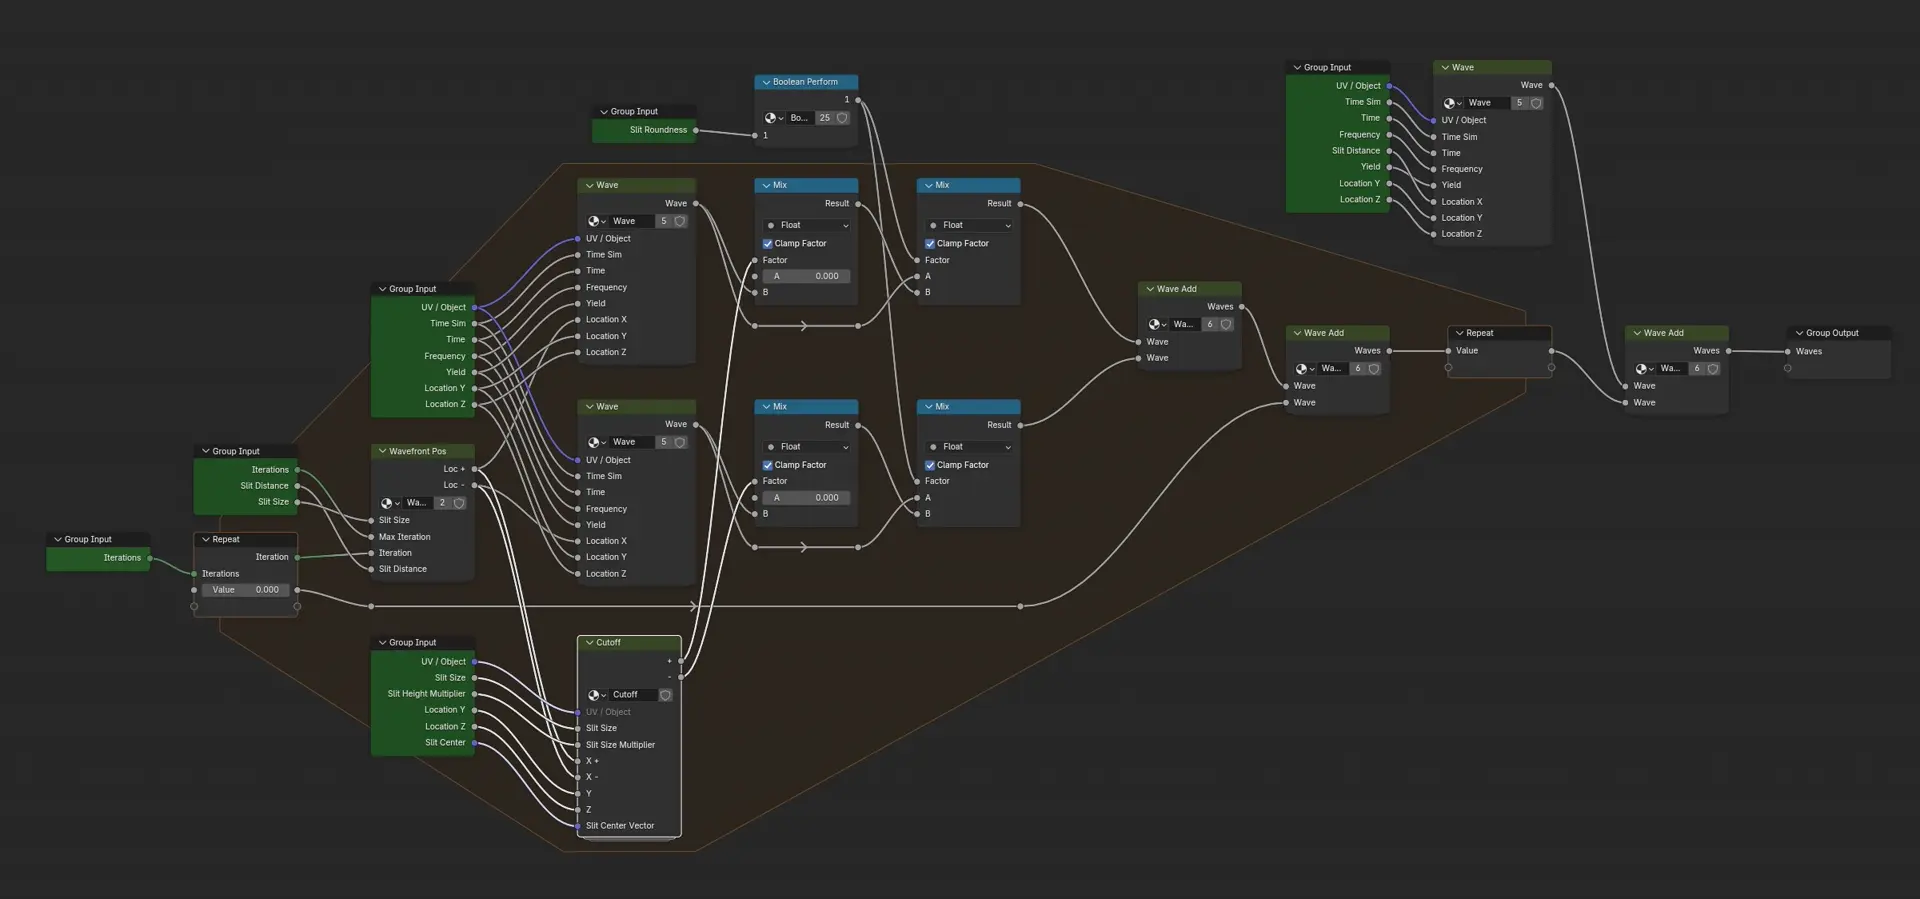The width and height of the screenshot is (1920, 899).
Task: Click shield icon on Wave Add before Group Output
Action: [x=1713, y=369]
